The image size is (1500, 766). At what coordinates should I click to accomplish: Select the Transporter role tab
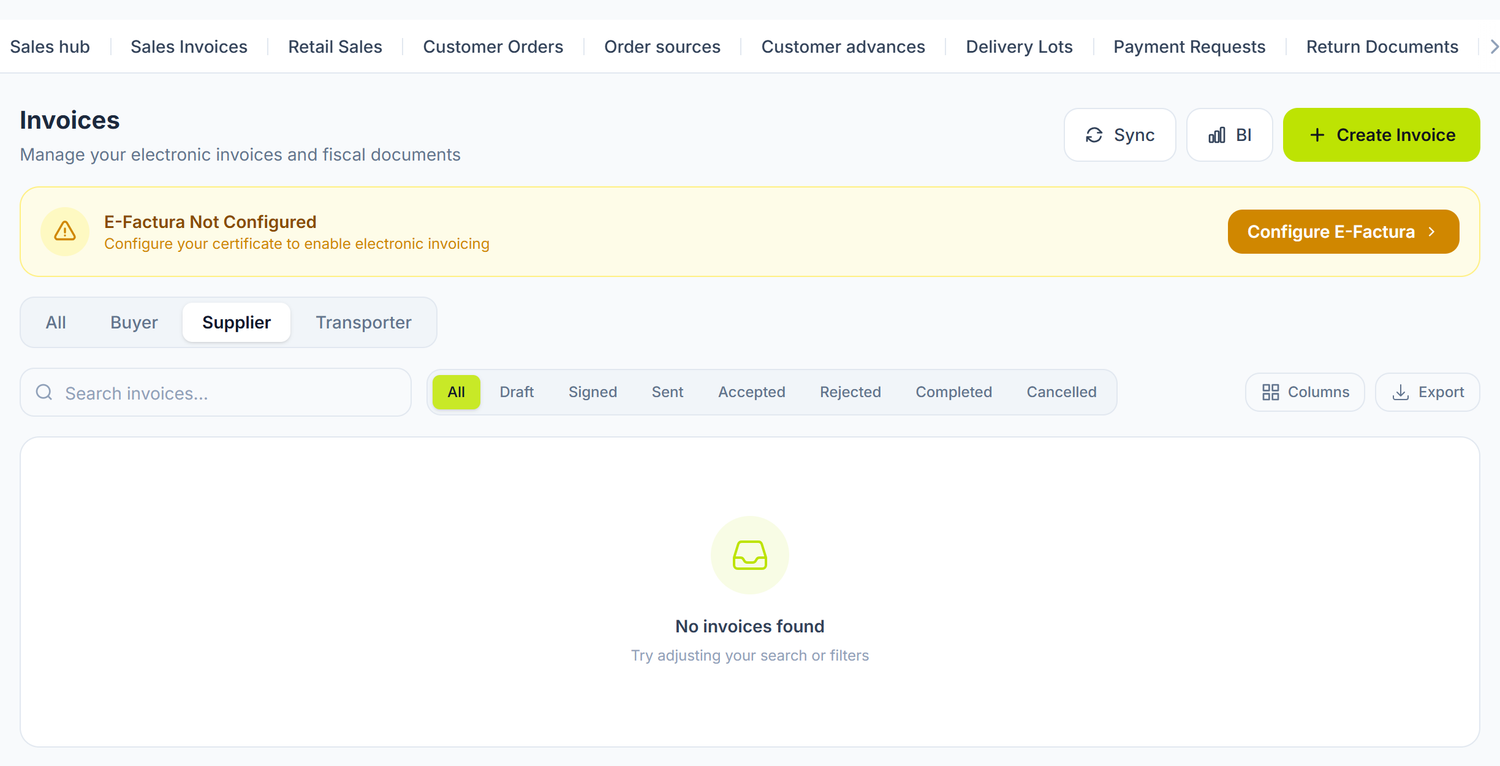[364, 322]
